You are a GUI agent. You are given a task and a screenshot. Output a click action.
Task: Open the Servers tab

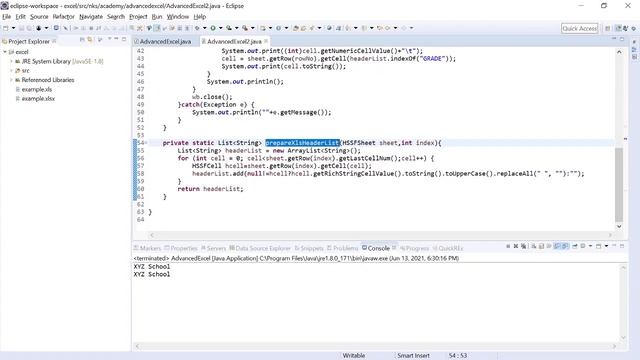click(x=213, y=248)
